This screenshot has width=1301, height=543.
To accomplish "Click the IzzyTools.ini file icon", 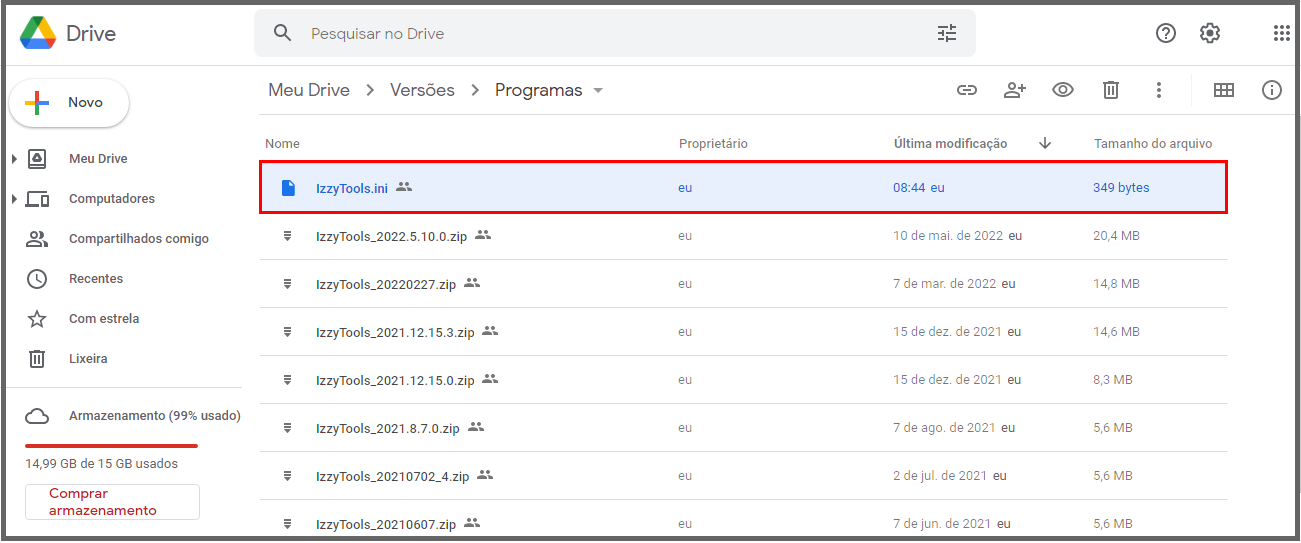I will [288, 188].
